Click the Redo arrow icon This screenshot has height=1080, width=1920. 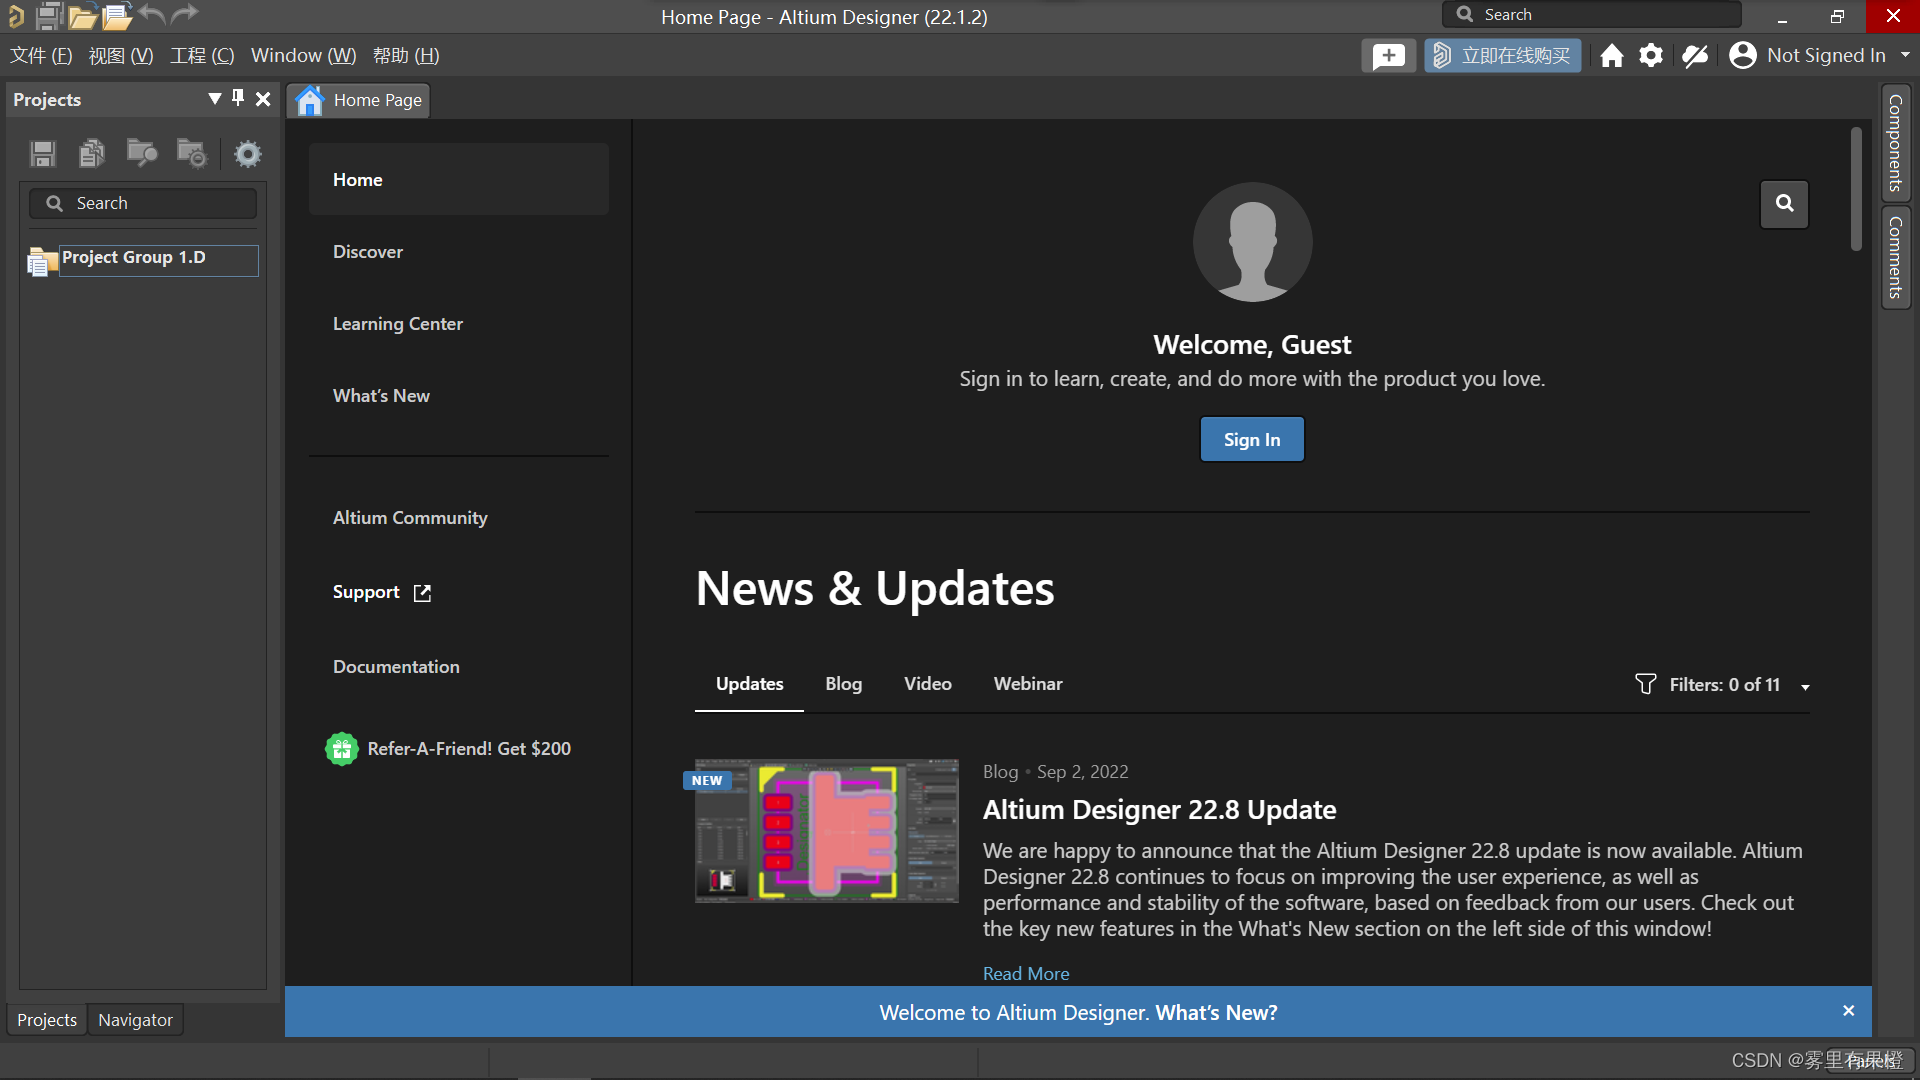tap(185, 14)
